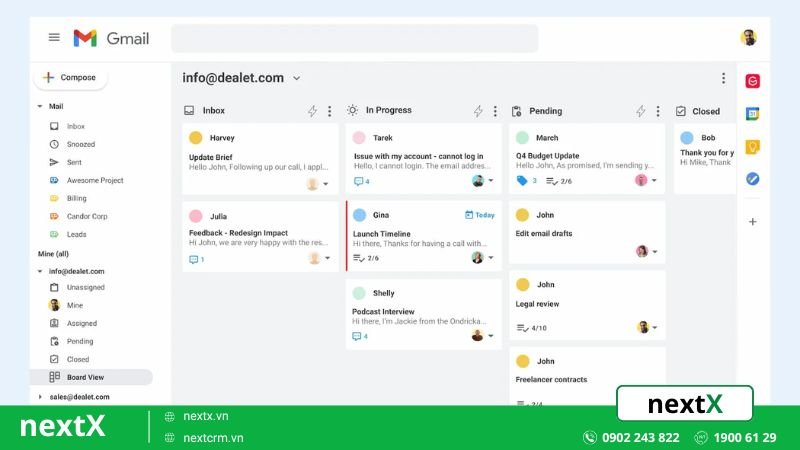This screenshot has width=800, height=450.
Task: Click comment icon on Julia's card
Action: (x=193, y=260)
